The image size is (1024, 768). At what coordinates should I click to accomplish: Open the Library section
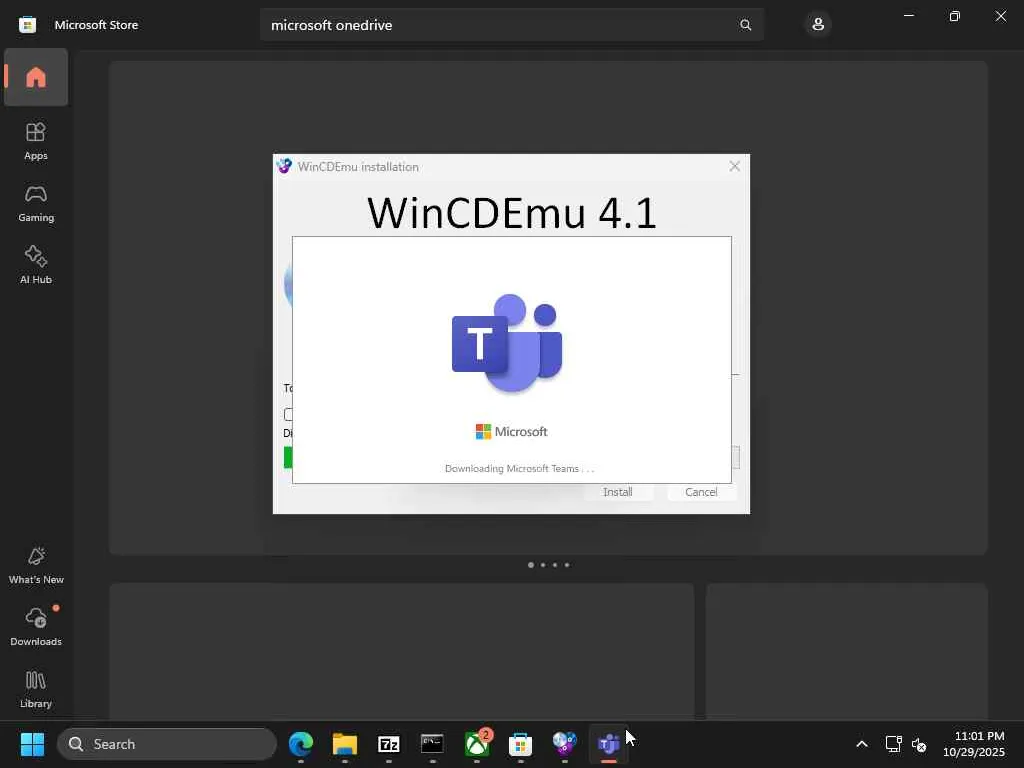pyautogui.click(x=36, y=690)
